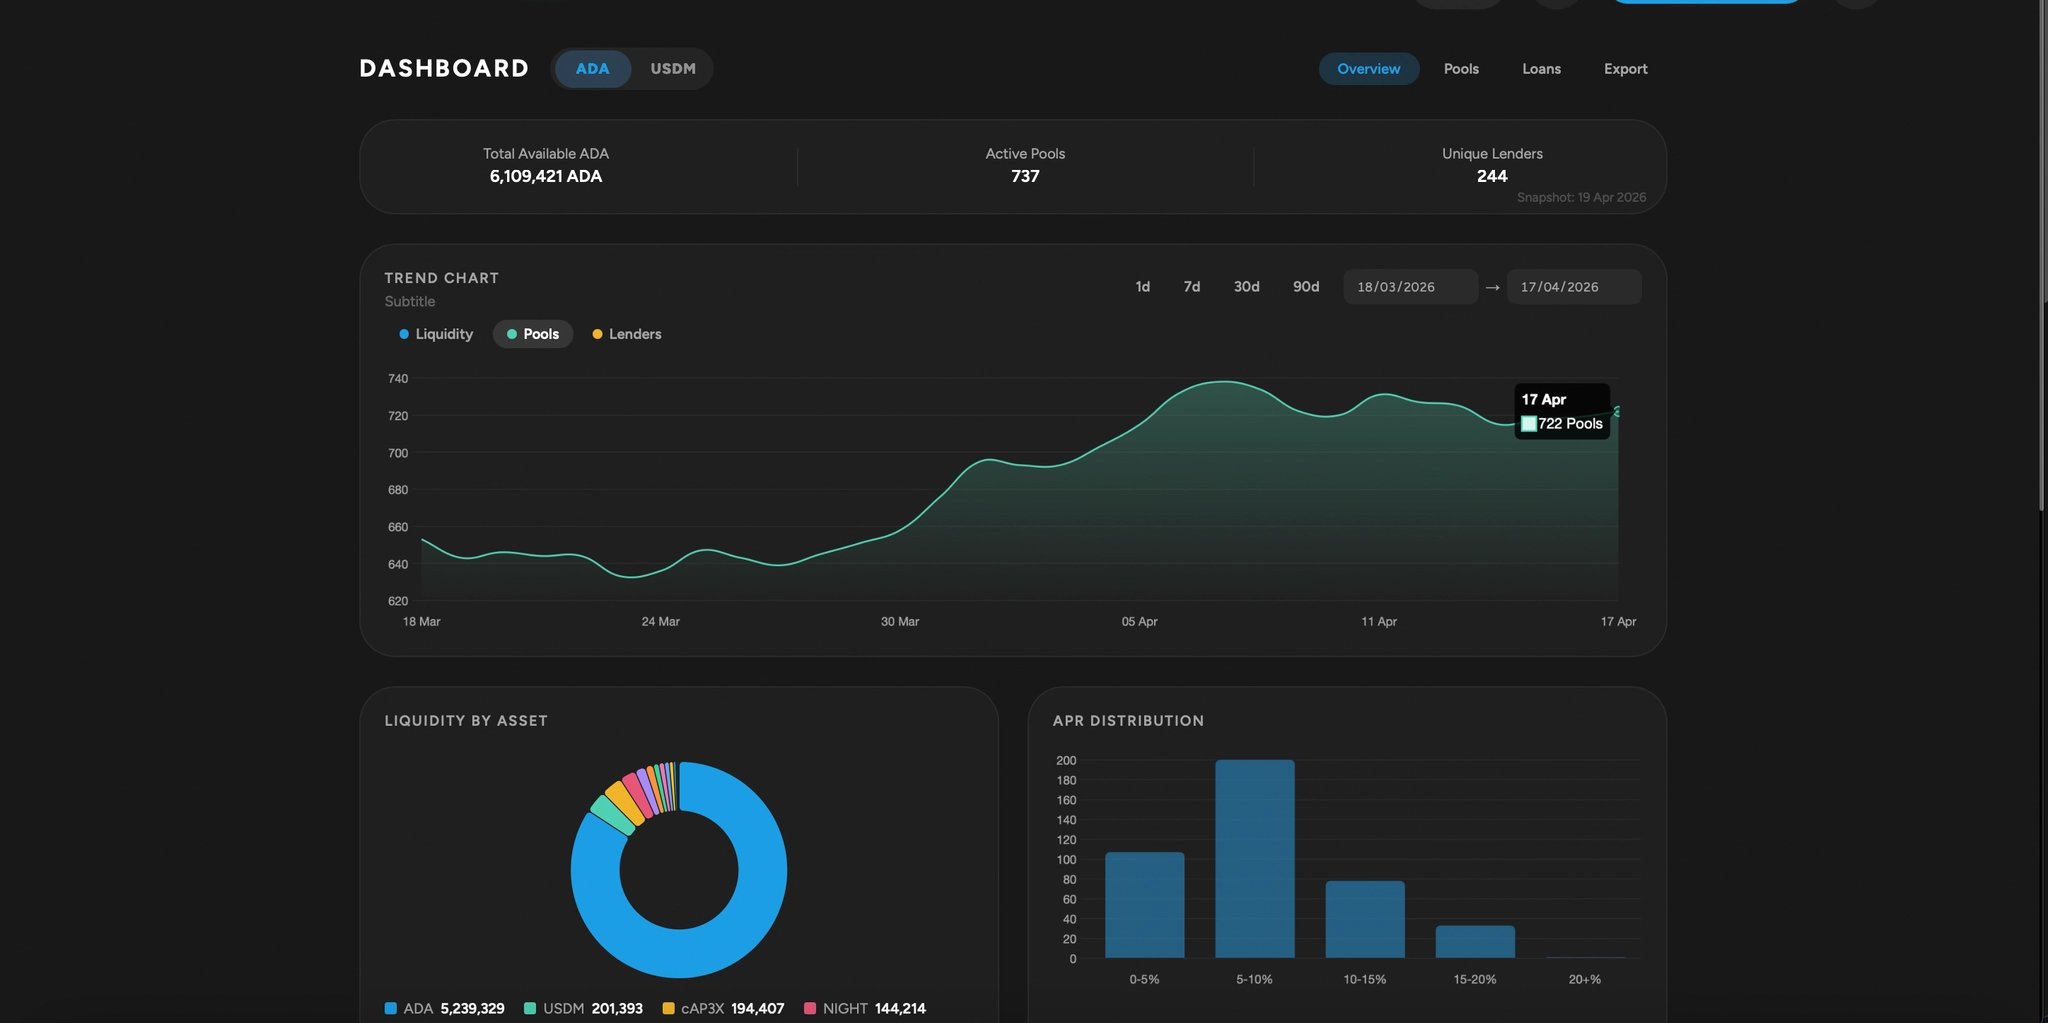This screenshot has width=2048, height=1023.
Task: Show the Lenders series in trend chart
Action: 627,334
